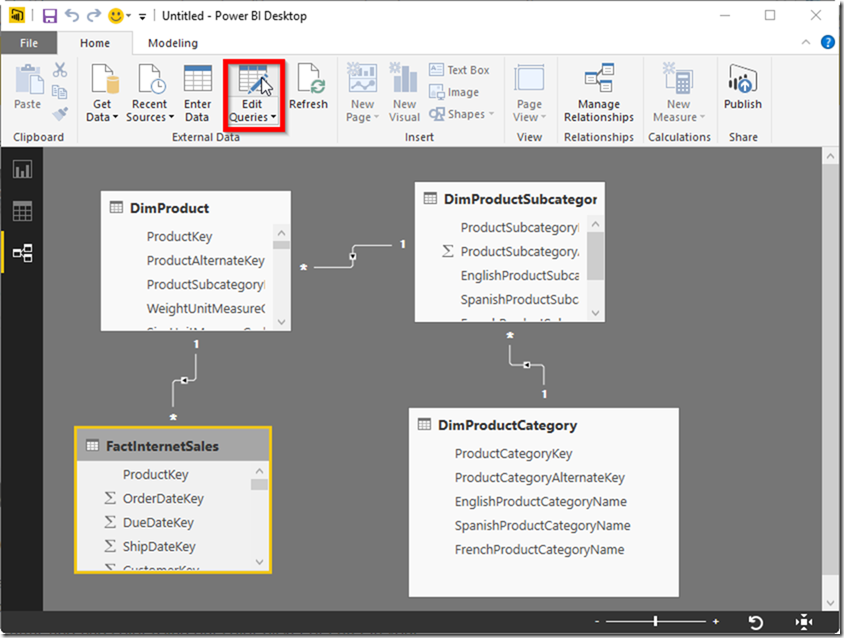Cut selection with the scissors icon
844x638 pixels.
[x=60, y=70]
